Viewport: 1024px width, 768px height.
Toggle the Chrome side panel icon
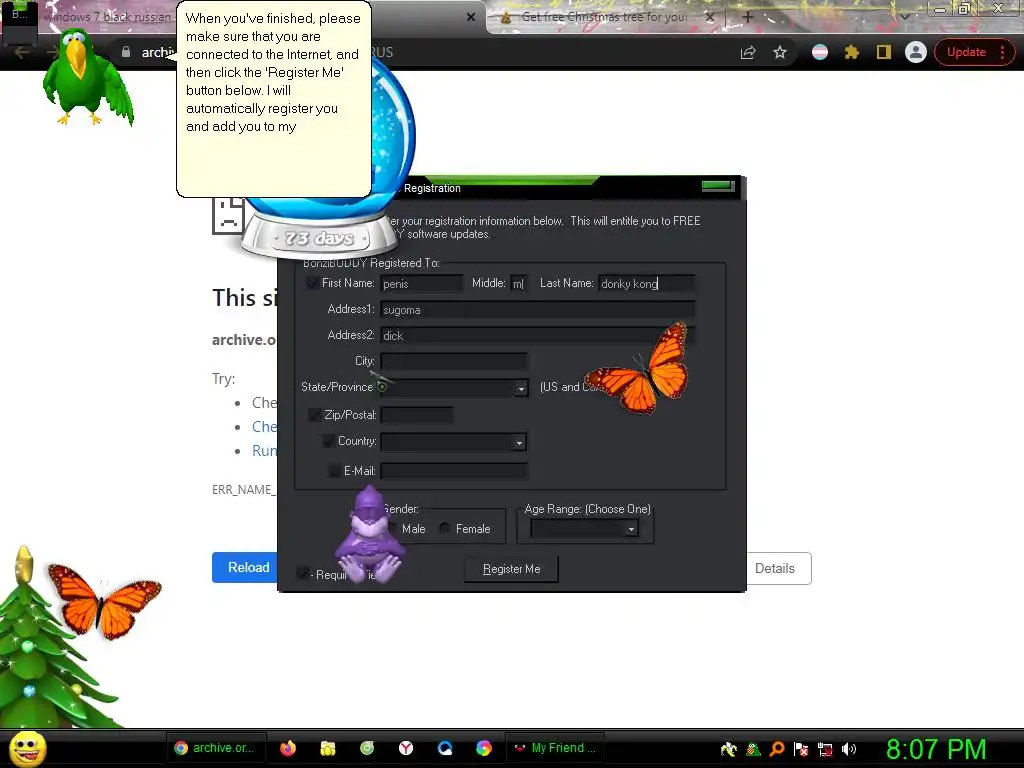point(884,52)
